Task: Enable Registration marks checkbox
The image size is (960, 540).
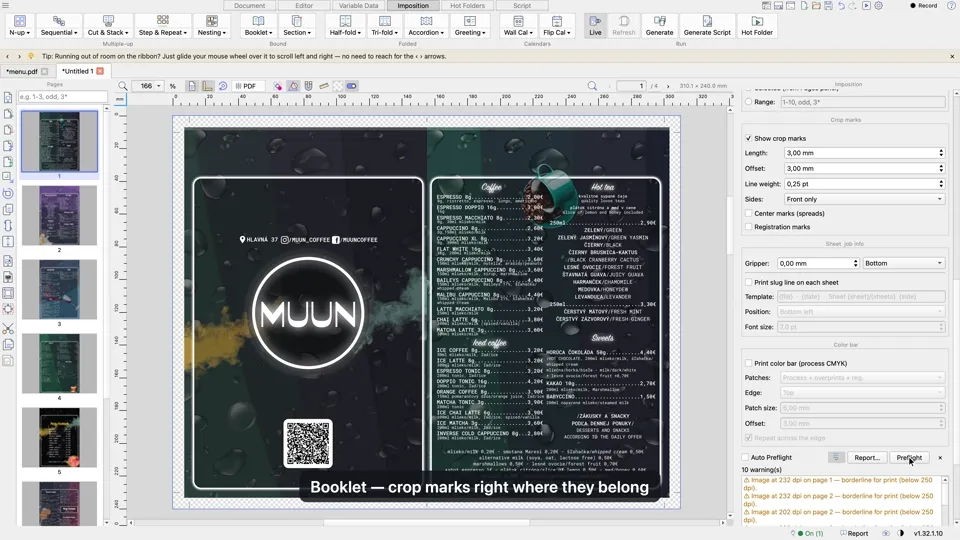Action: [748, 227]
